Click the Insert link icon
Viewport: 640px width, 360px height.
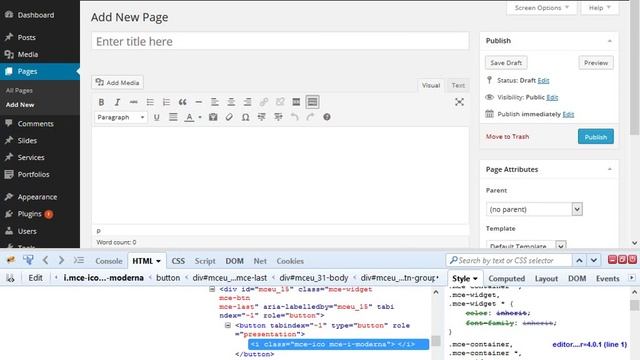(x=264, y=102)
